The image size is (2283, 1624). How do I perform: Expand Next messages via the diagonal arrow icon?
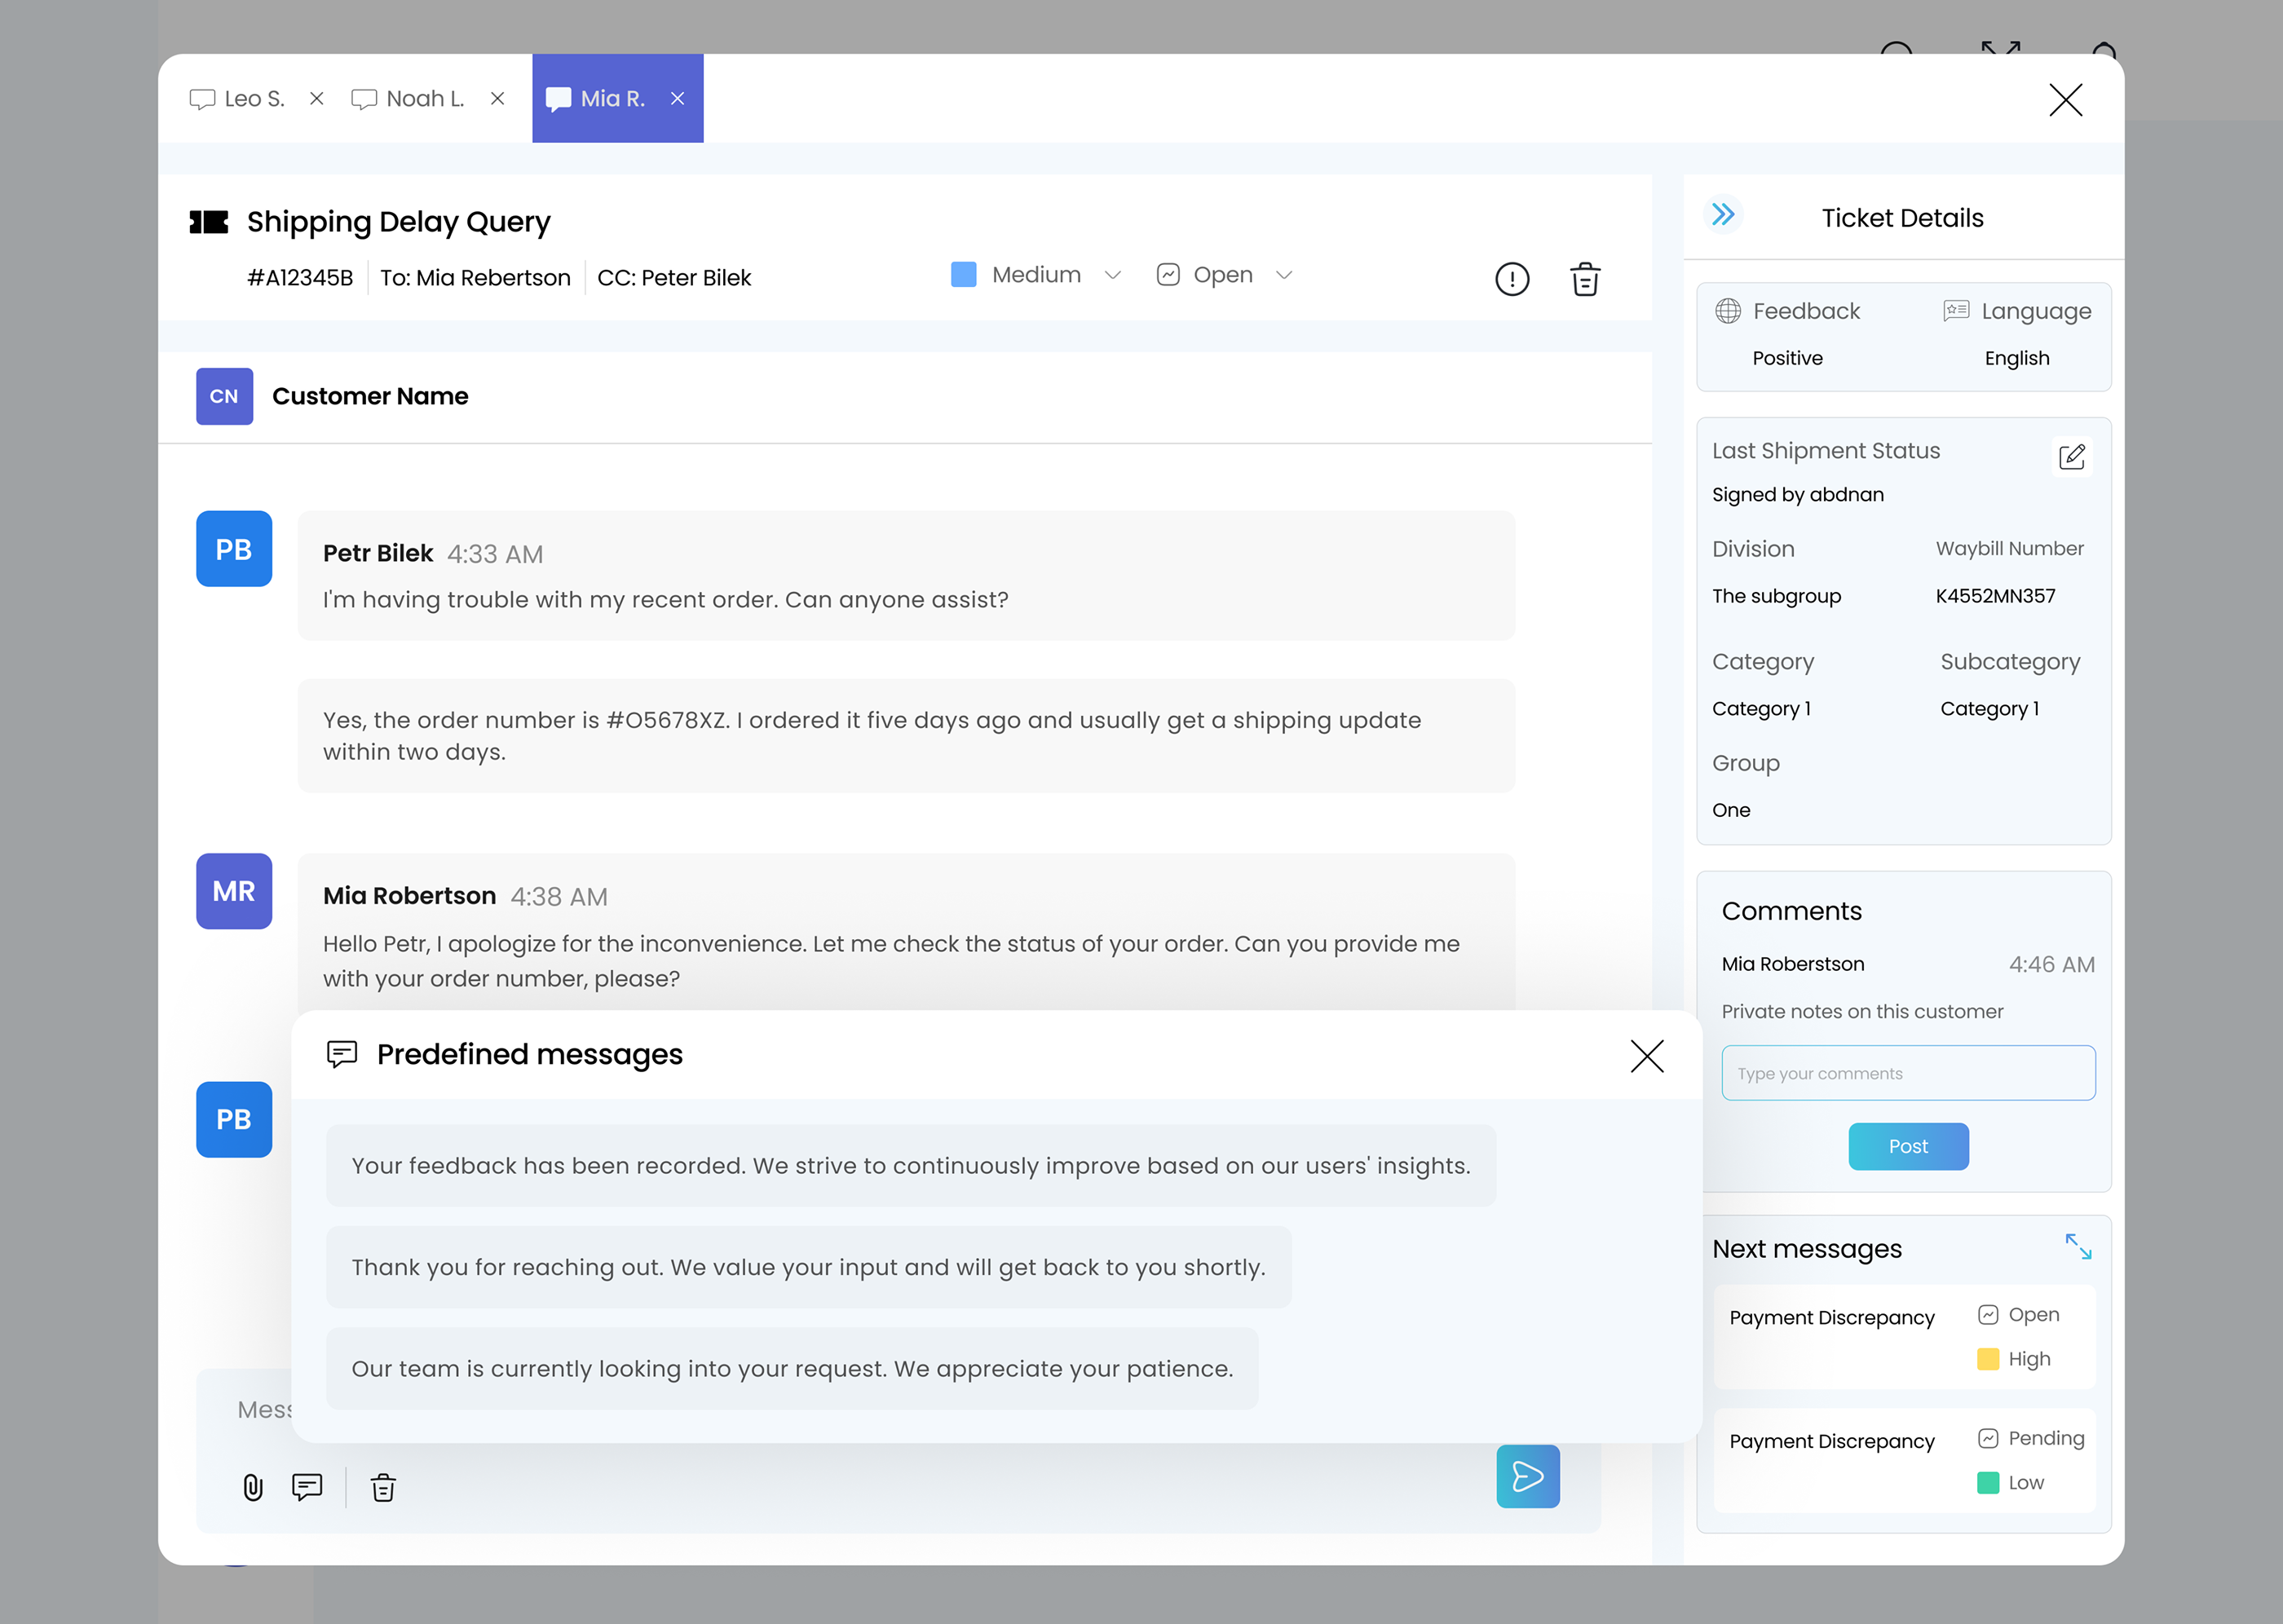click(2079, 1246)
